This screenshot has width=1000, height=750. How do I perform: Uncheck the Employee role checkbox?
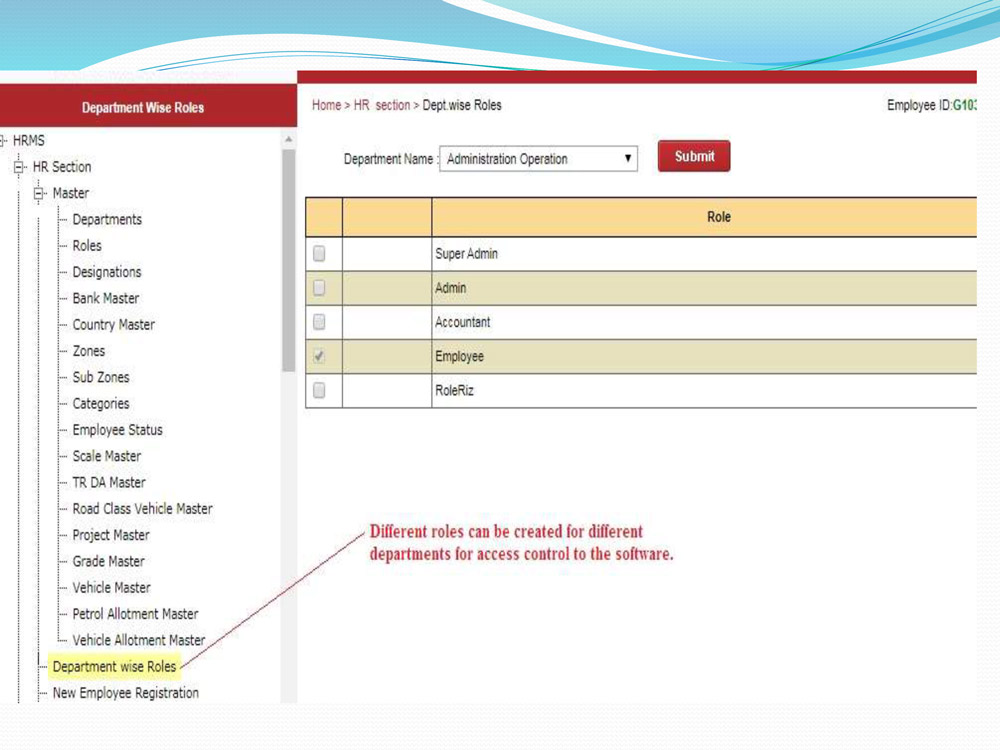(320, 356)
